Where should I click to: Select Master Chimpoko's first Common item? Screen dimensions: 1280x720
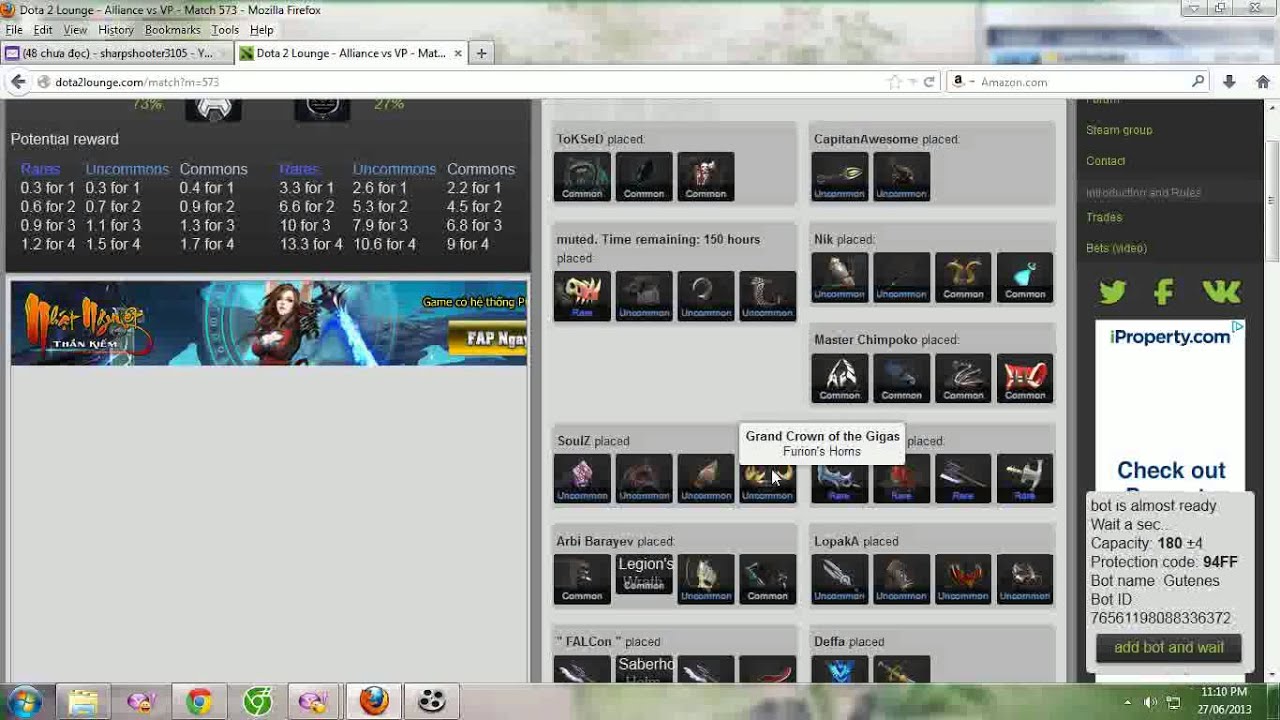point(840,379)
